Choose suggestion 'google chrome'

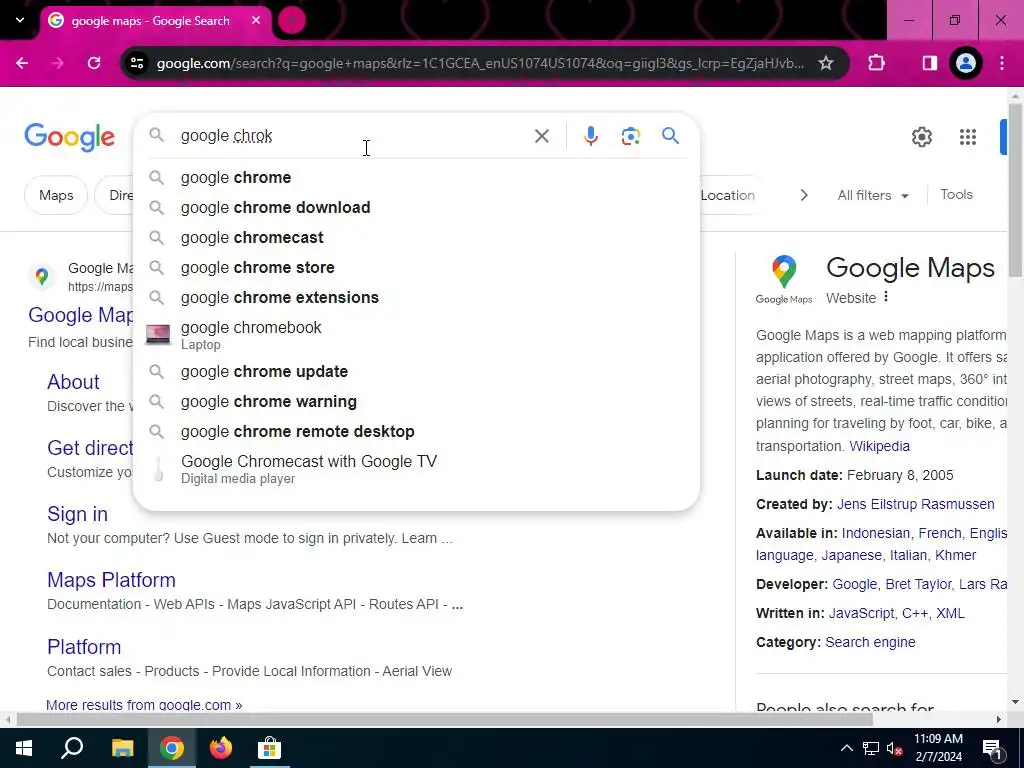(416, 178)
